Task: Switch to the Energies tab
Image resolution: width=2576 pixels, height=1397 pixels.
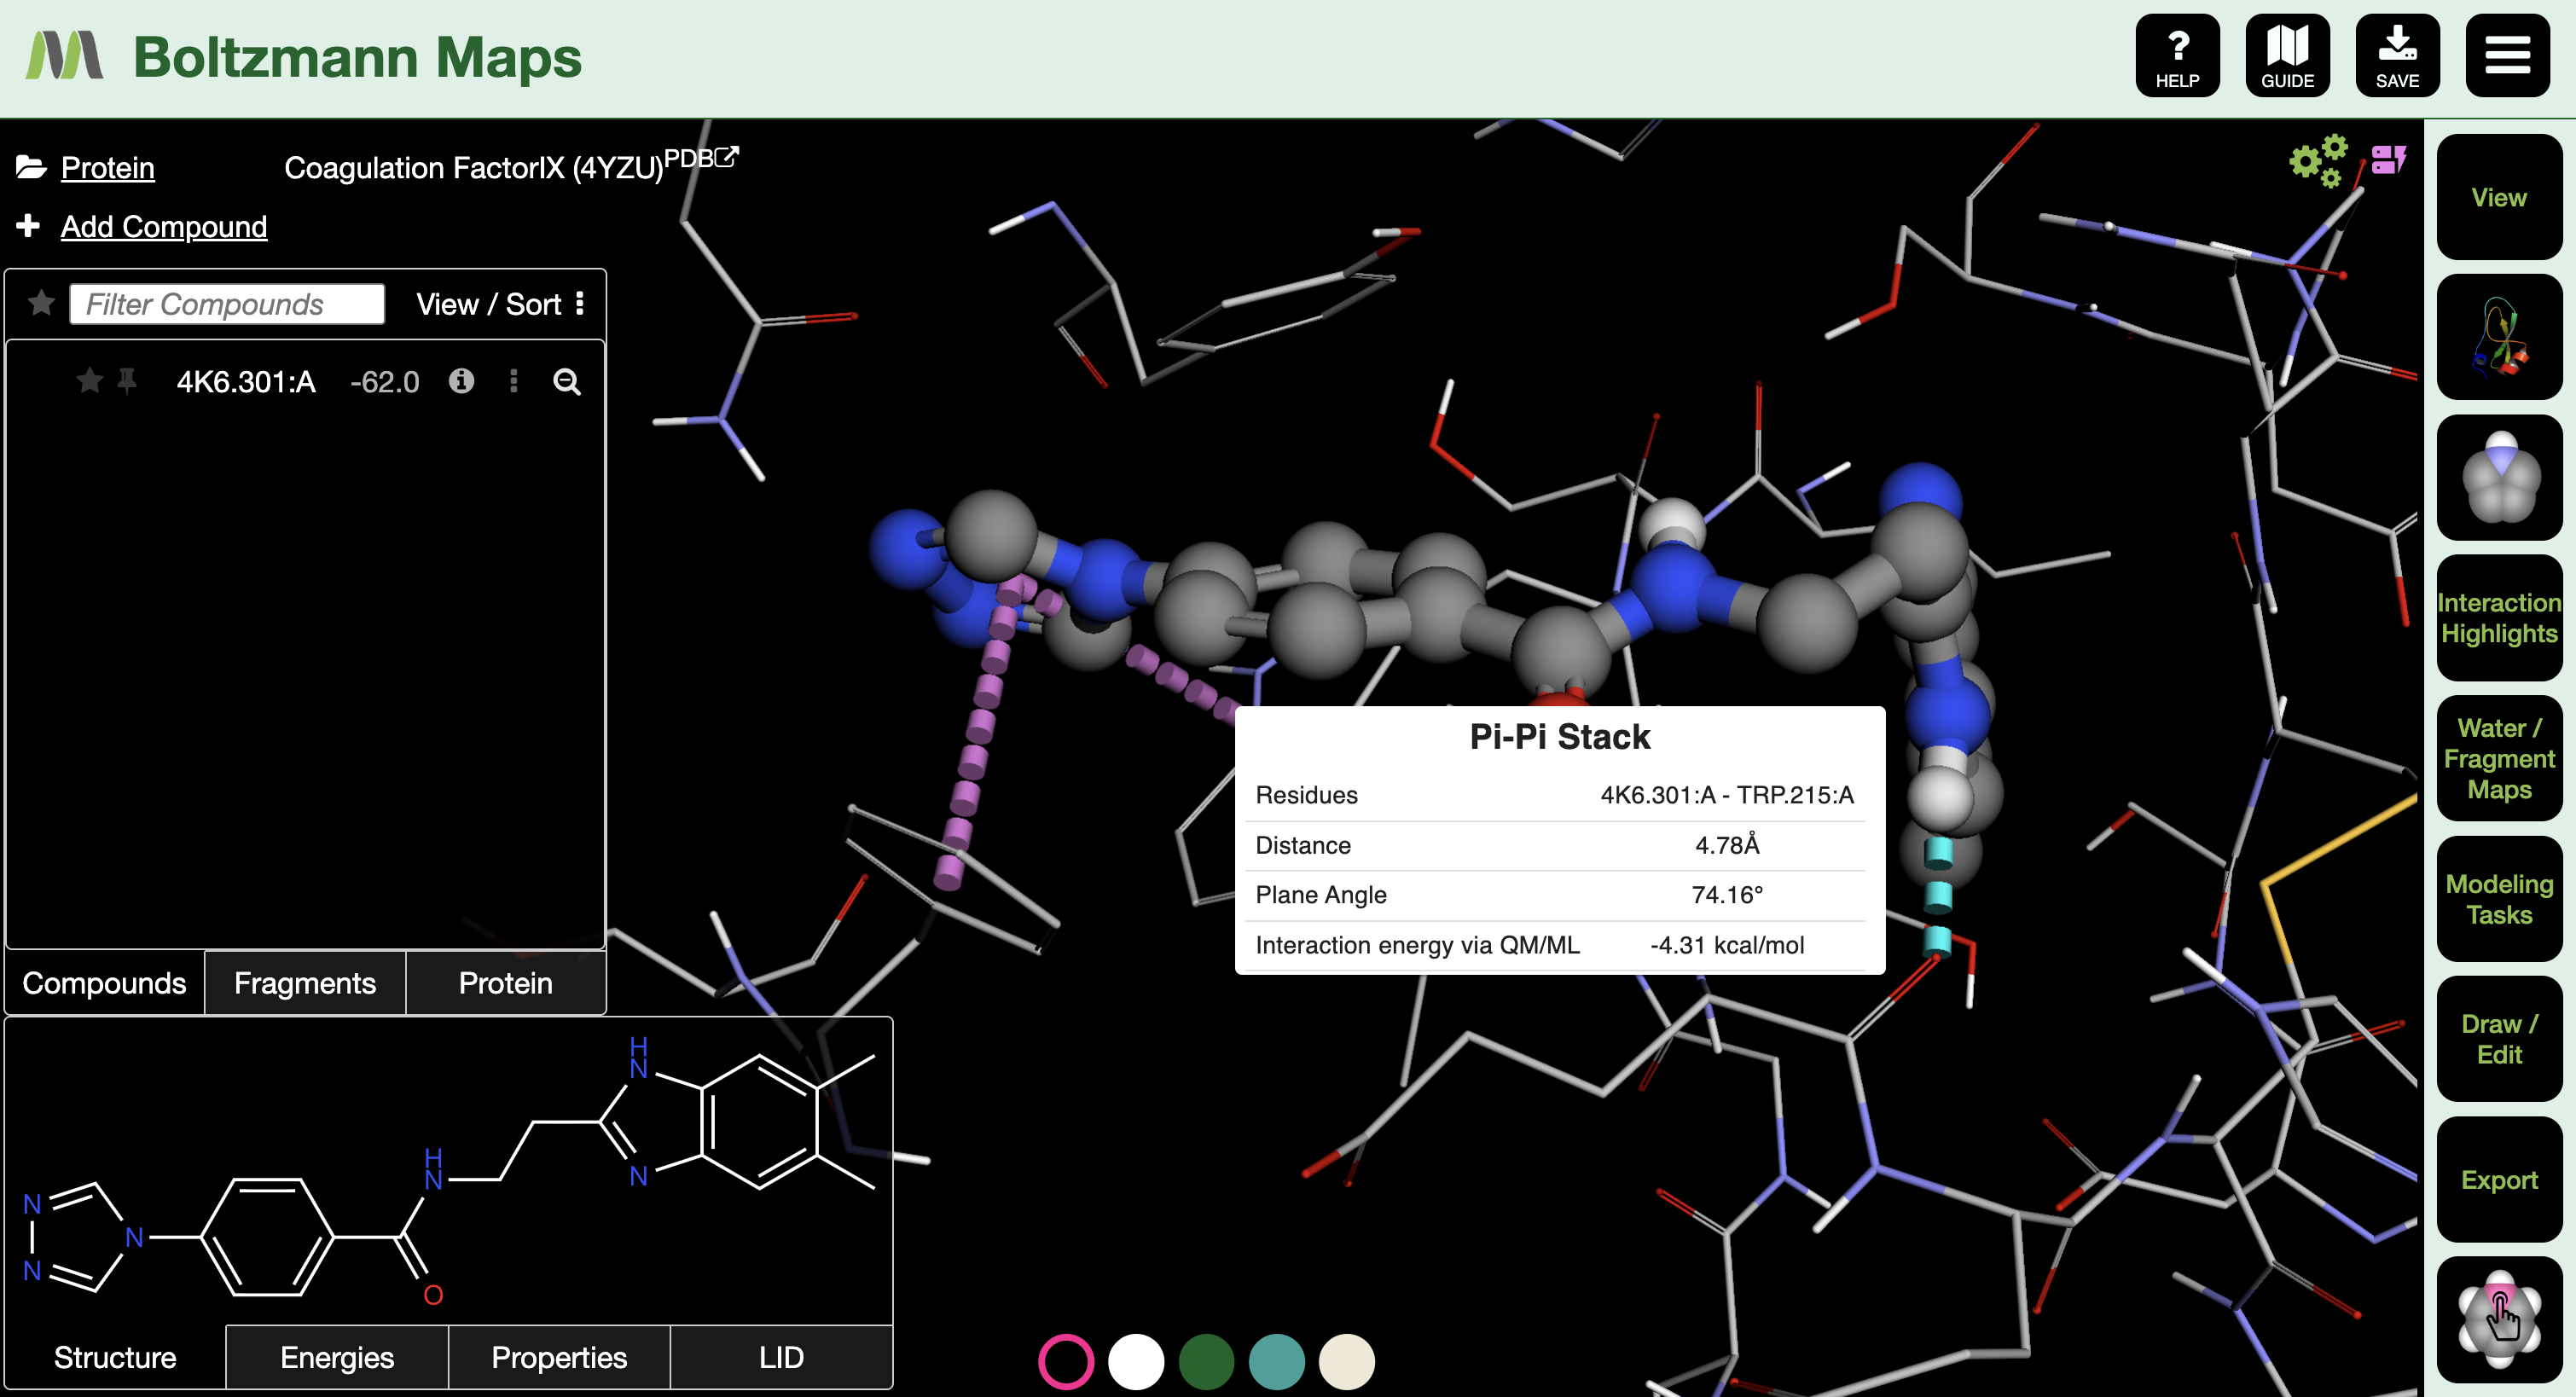Action: coord(337,1357)
